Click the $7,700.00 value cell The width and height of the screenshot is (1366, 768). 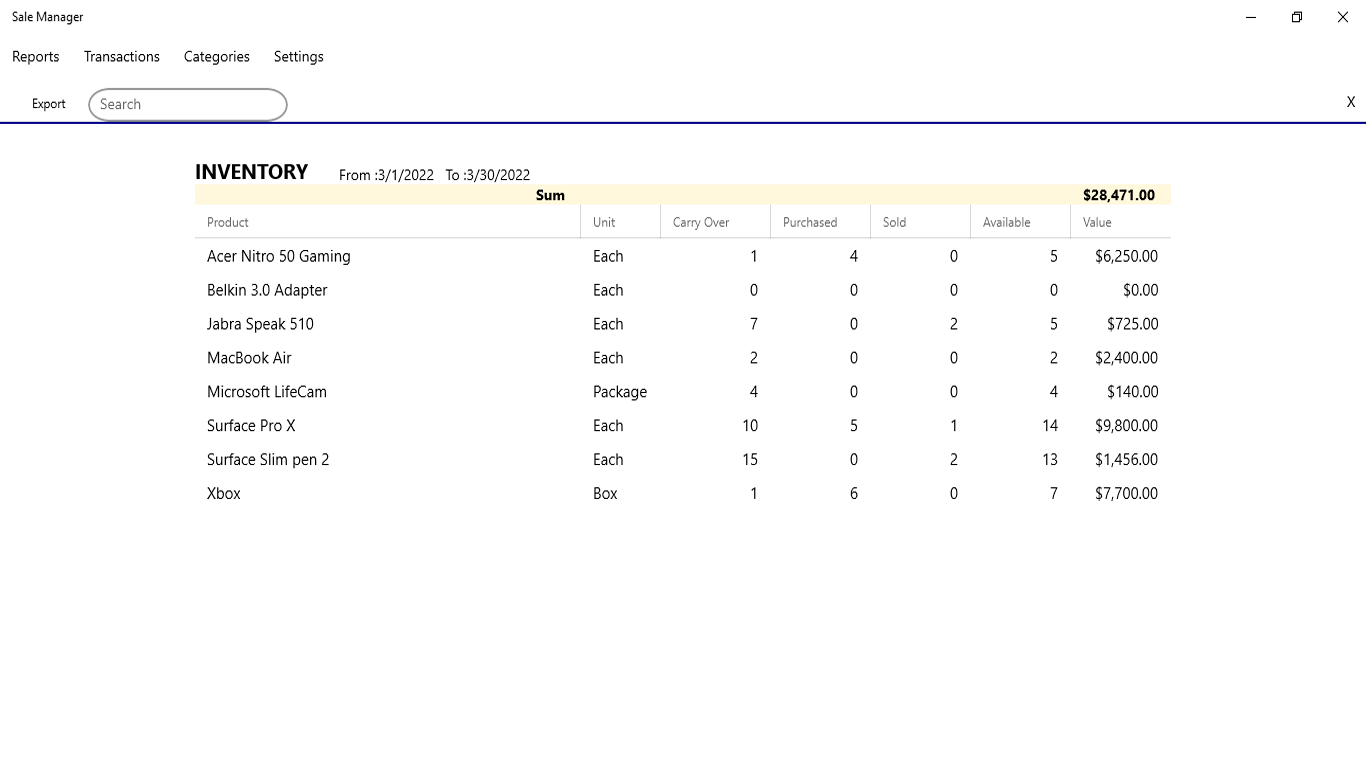tap(1127, 494)
